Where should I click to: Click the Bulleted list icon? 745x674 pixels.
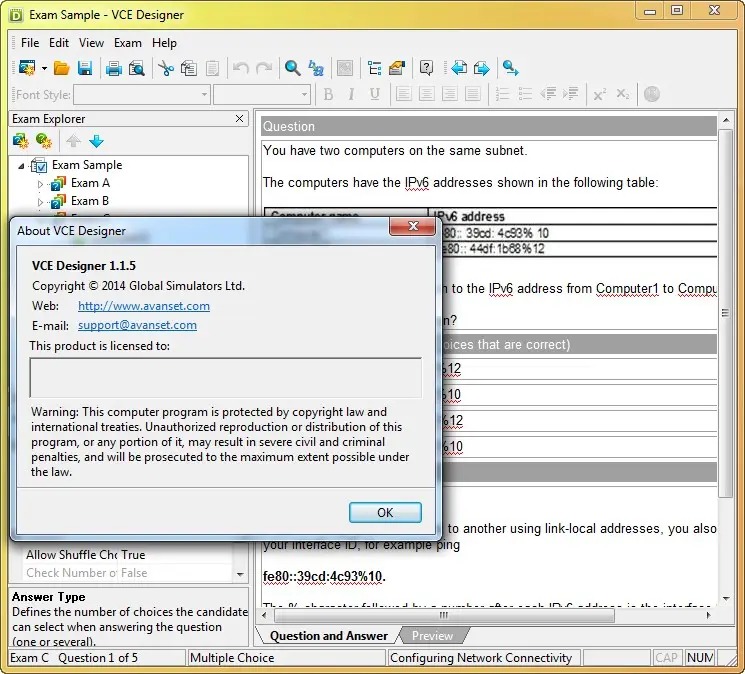[525, 94]
